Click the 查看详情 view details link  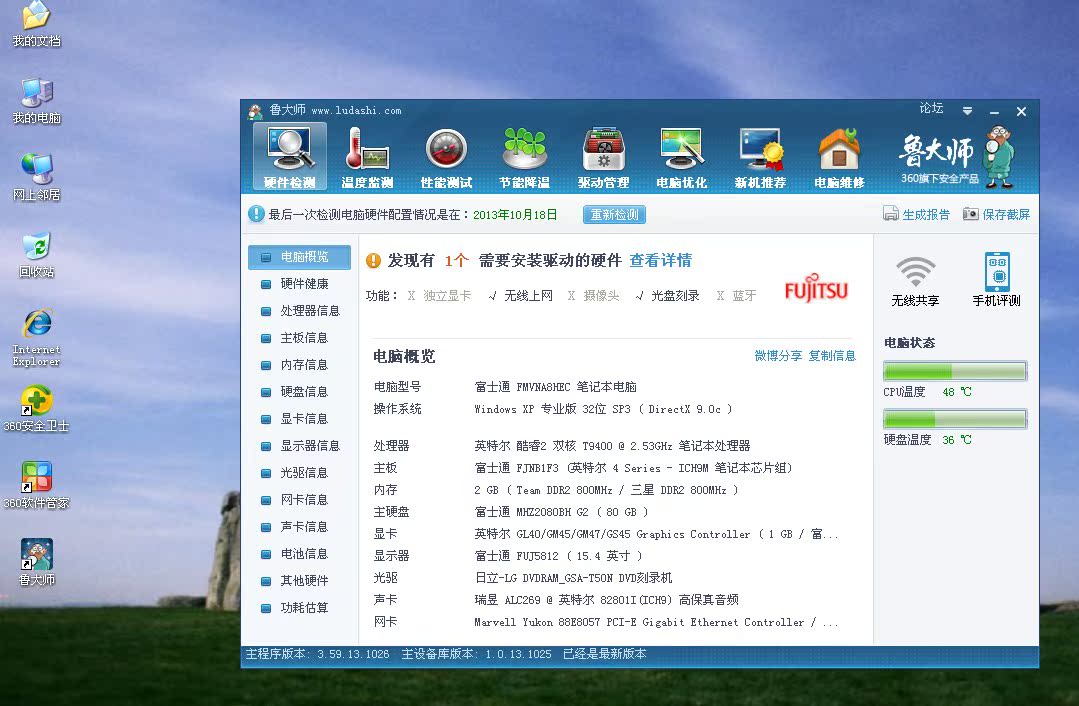pos(661,260)
